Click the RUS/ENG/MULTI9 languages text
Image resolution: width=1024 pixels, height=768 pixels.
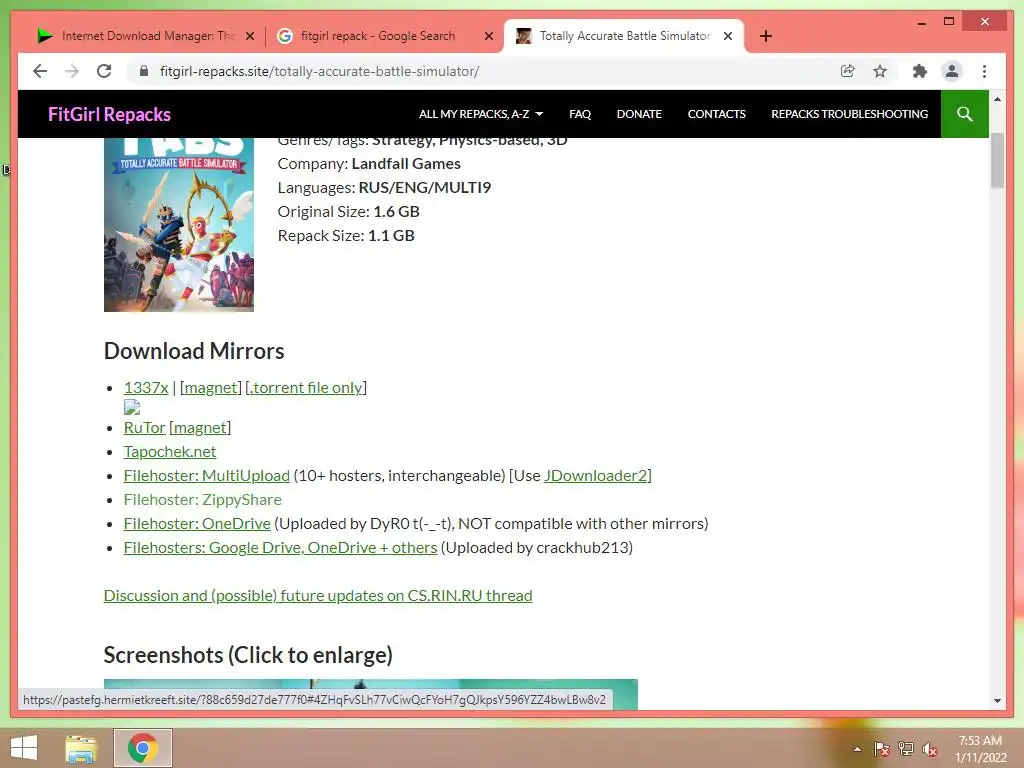point(424,187)
